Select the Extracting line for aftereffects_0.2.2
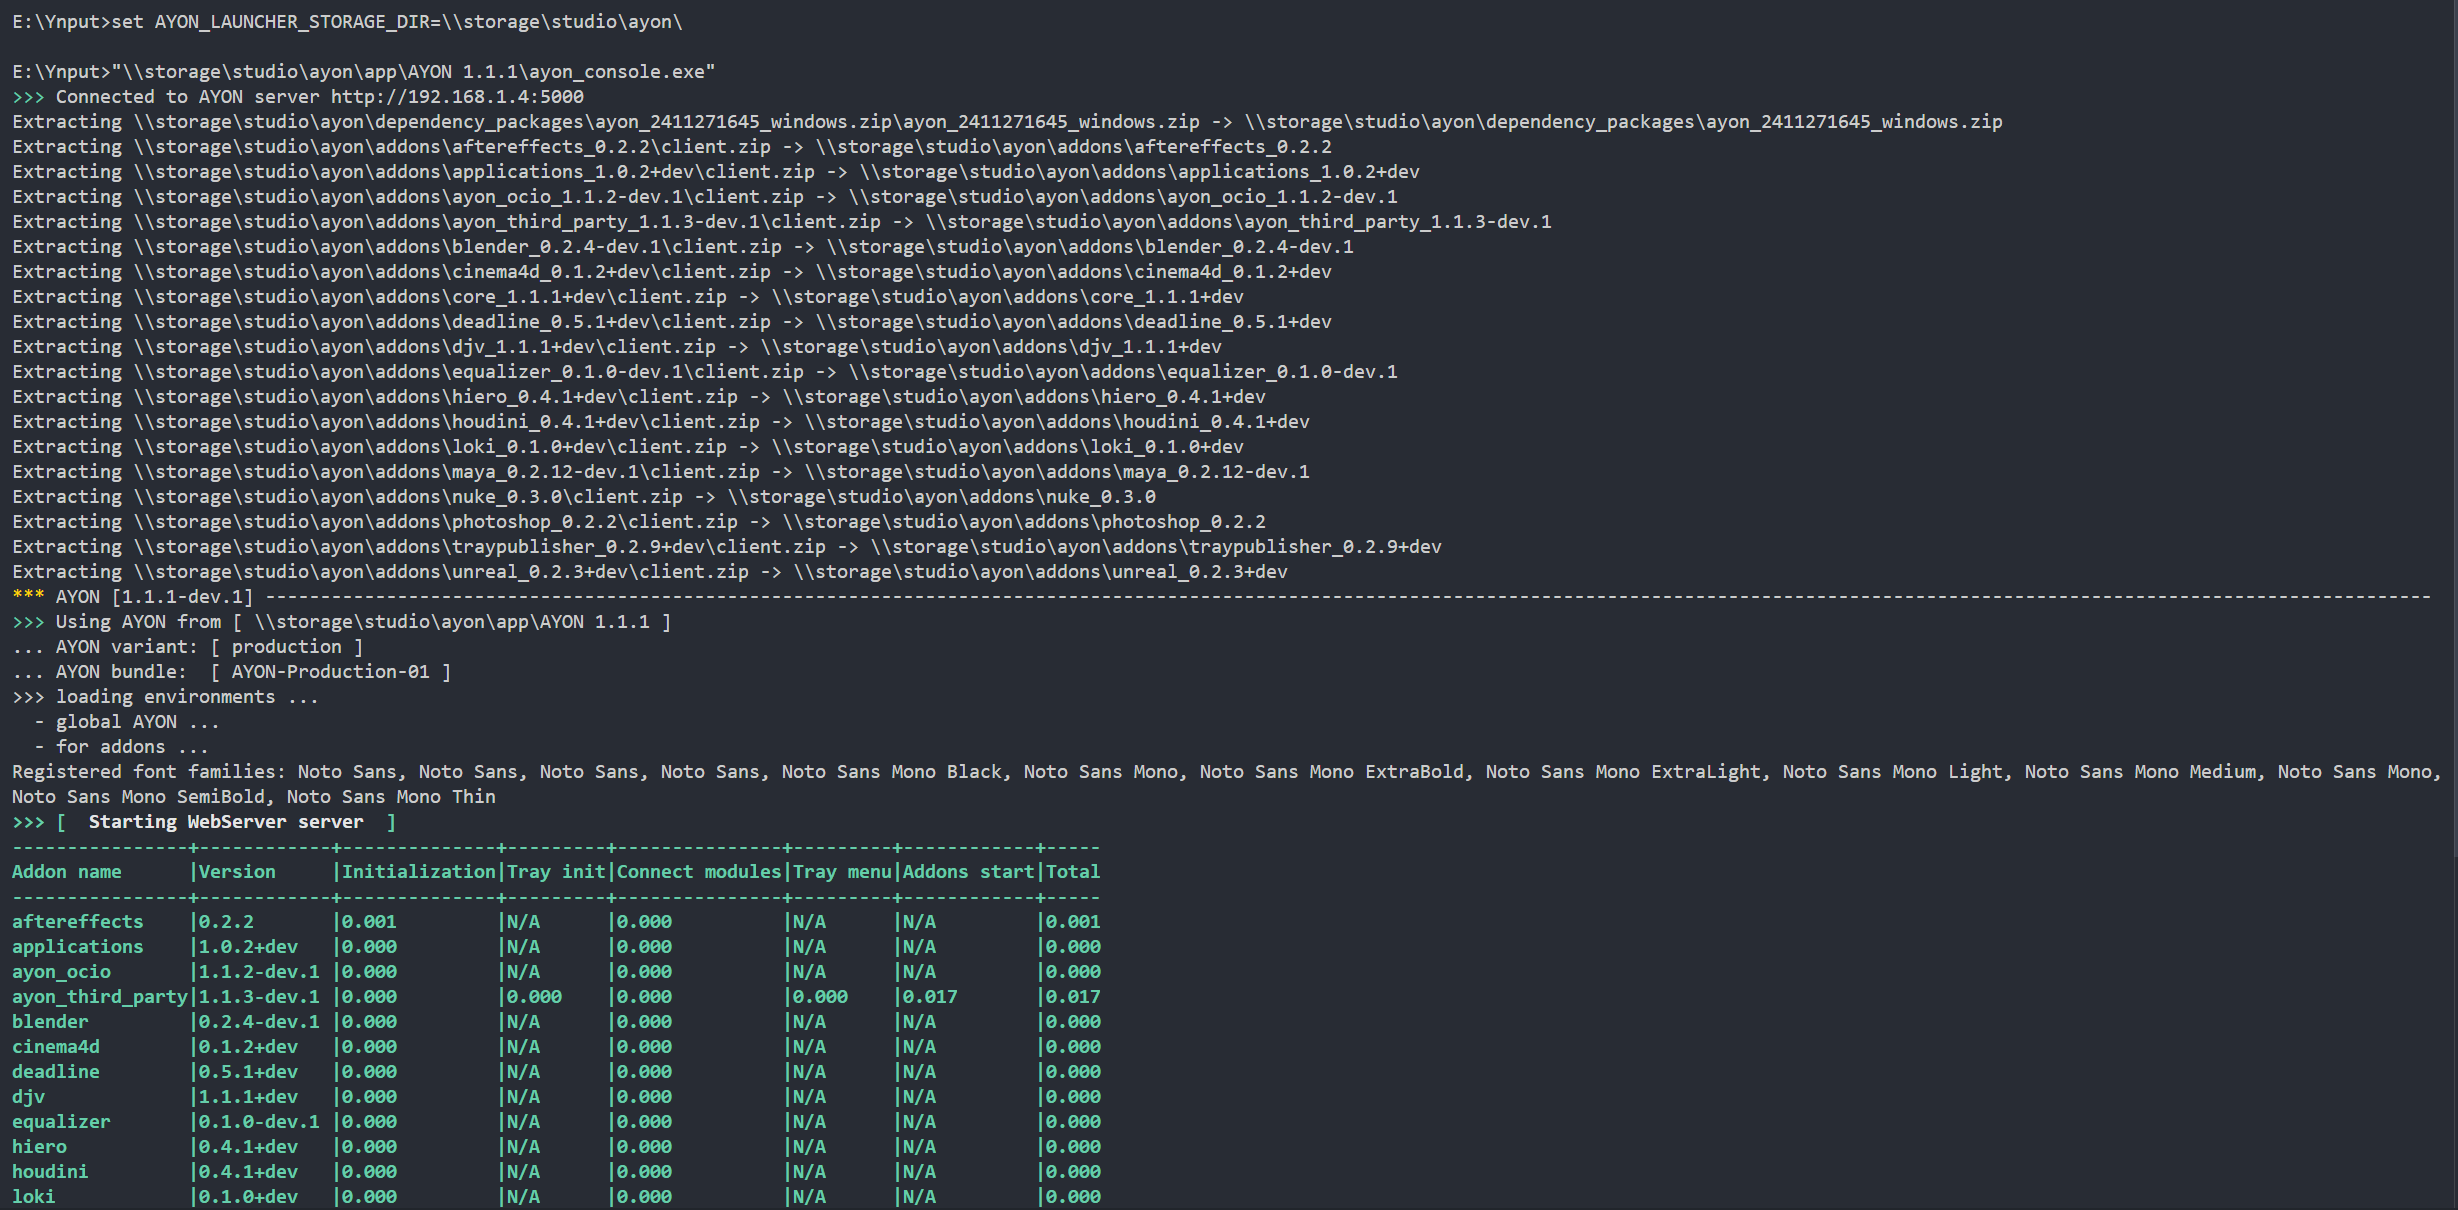This screenshot has width=2458, height=1210. click(x=672, y=147)
